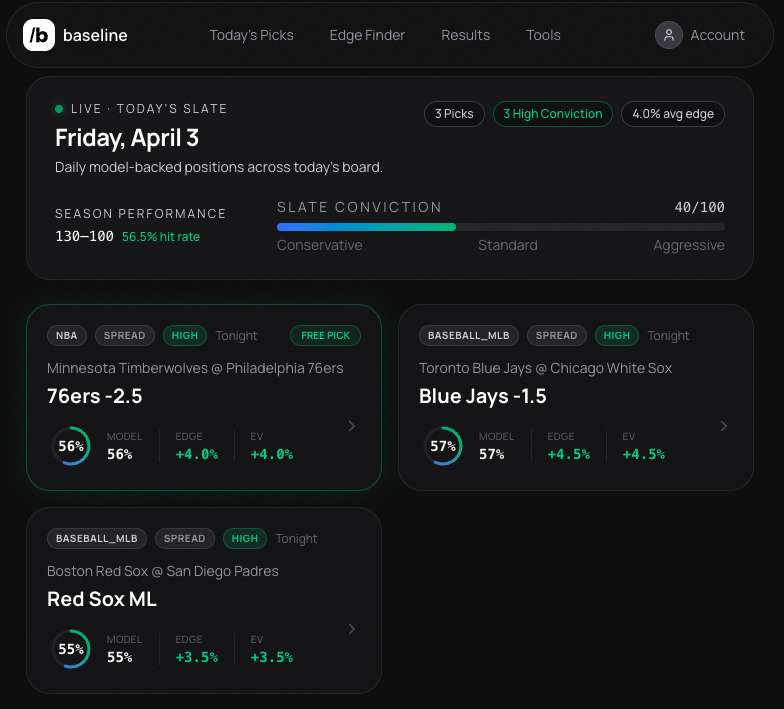Click the SEASON PERFORMANCE label
The height and width of the screenshot is (709, 784).
140,214
